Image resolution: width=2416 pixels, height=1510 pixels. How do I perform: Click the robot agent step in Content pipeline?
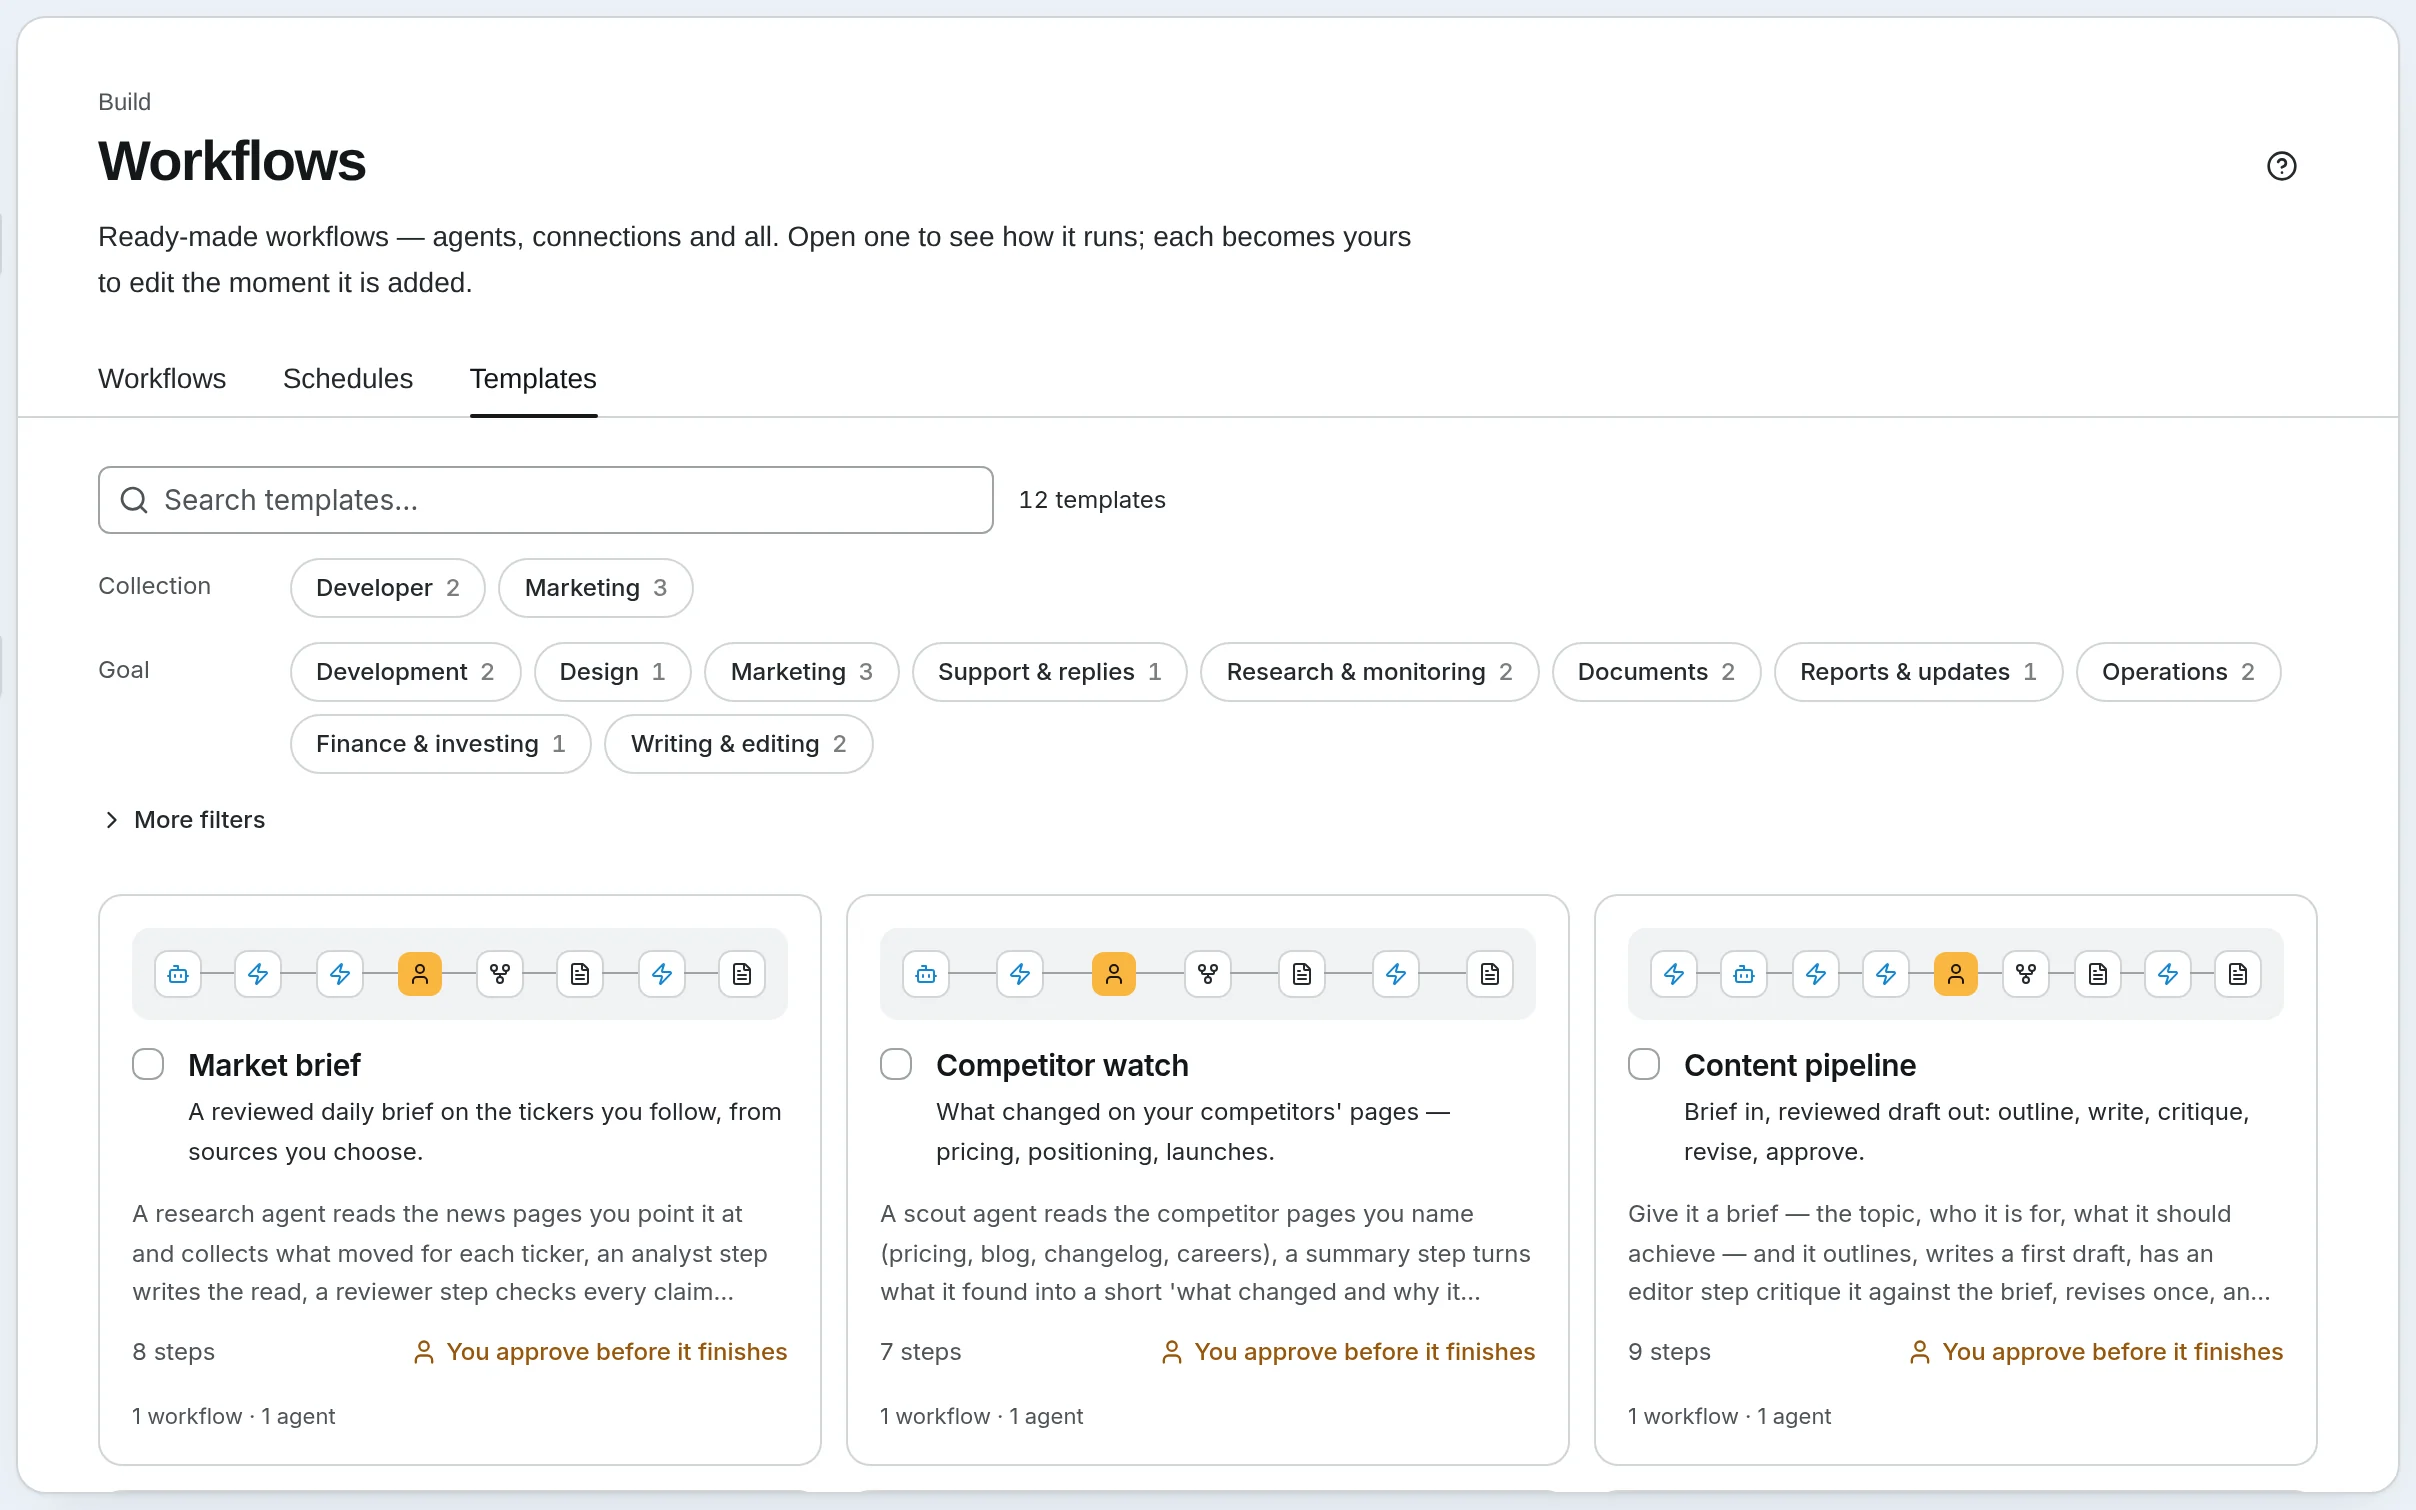tap(1744, 974)
